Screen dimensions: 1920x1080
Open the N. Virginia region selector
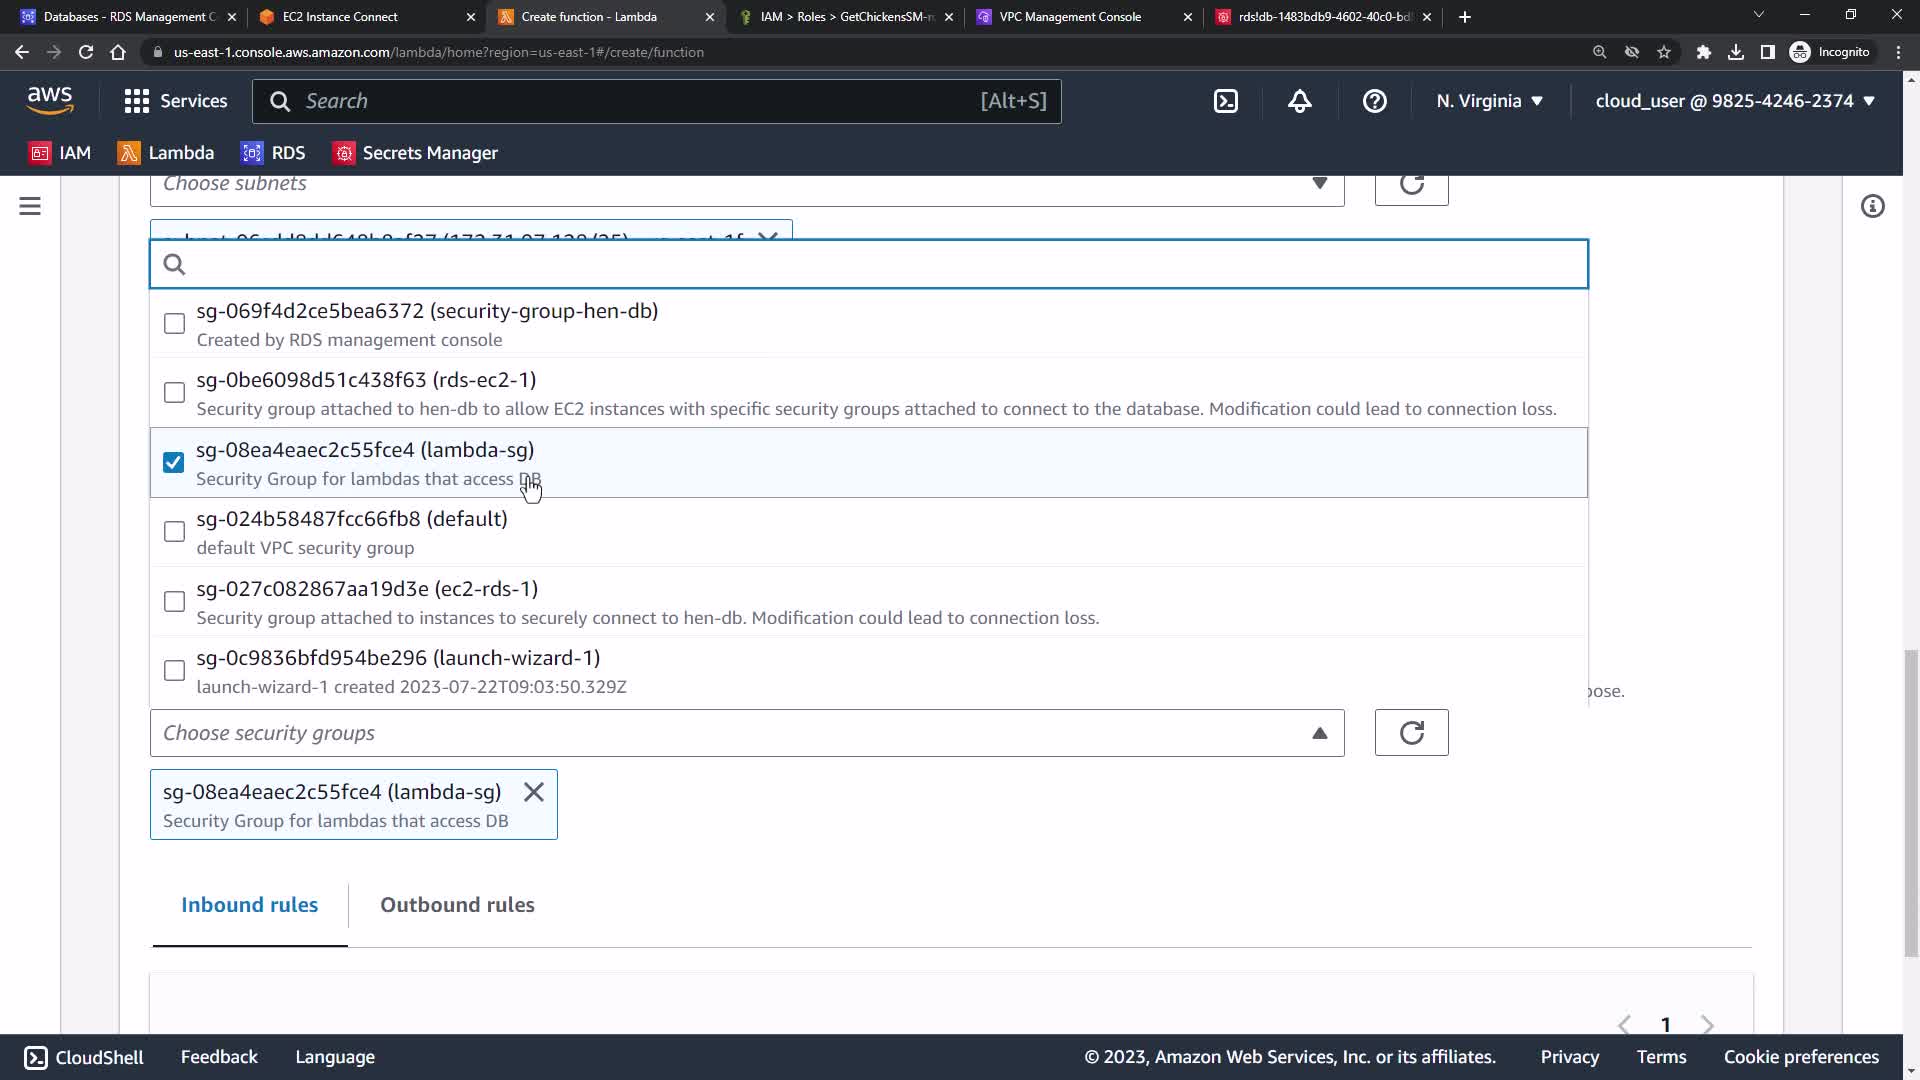click(1489, 101)
